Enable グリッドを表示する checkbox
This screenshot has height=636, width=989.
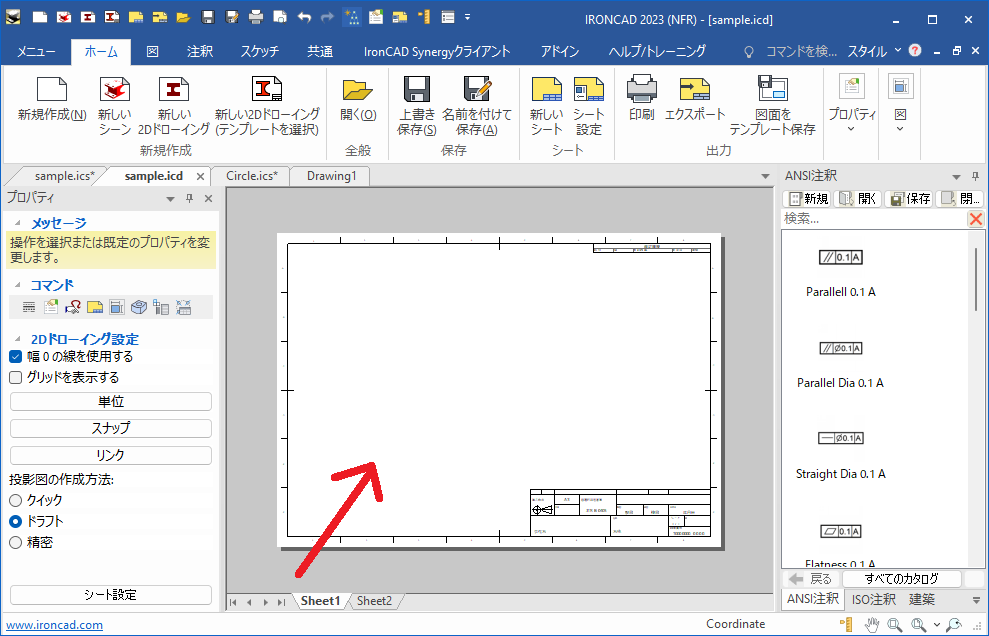[x=16, y=377]
